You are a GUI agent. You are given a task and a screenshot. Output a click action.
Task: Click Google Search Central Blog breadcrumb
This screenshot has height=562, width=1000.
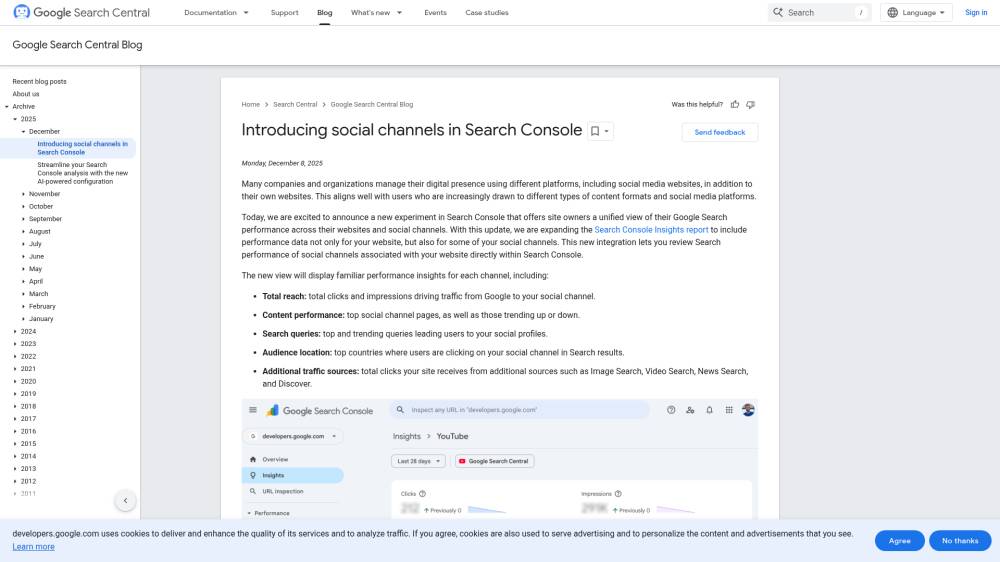[x=371, y=105]
